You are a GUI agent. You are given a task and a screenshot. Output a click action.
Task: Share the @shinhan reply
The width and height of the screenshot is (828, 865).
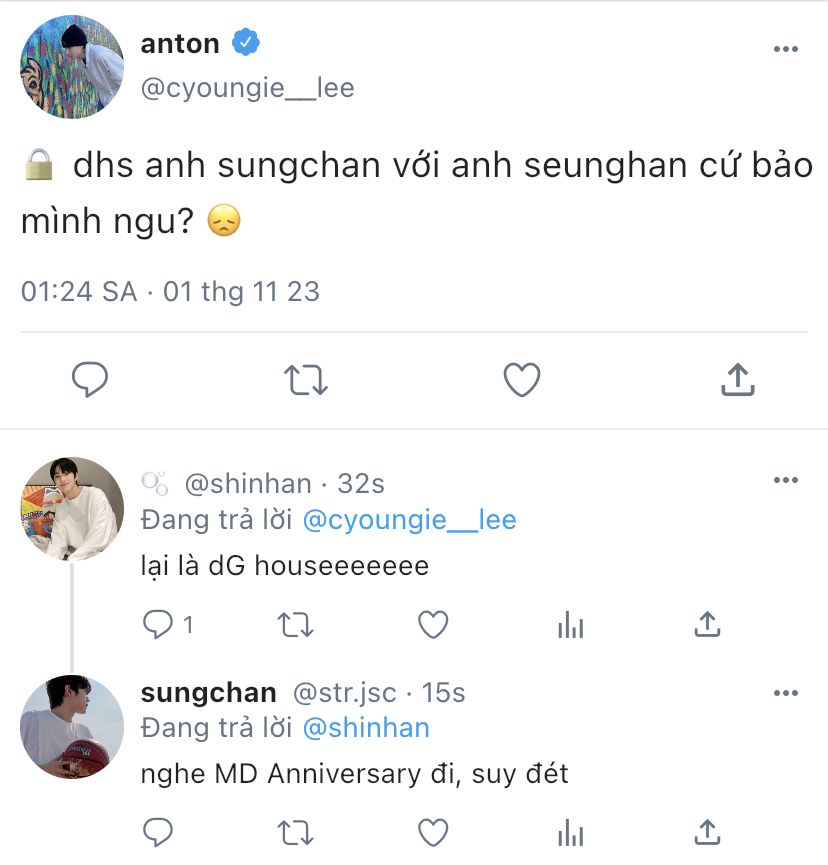click(x=707, y=624)
